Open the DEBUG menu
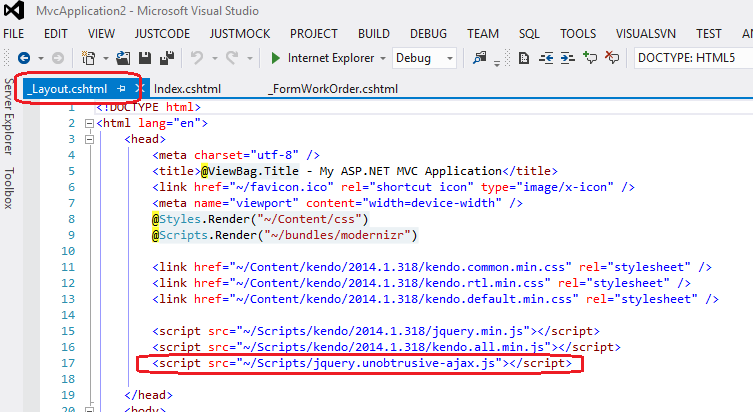753x412 pixels. click(428, 34)
